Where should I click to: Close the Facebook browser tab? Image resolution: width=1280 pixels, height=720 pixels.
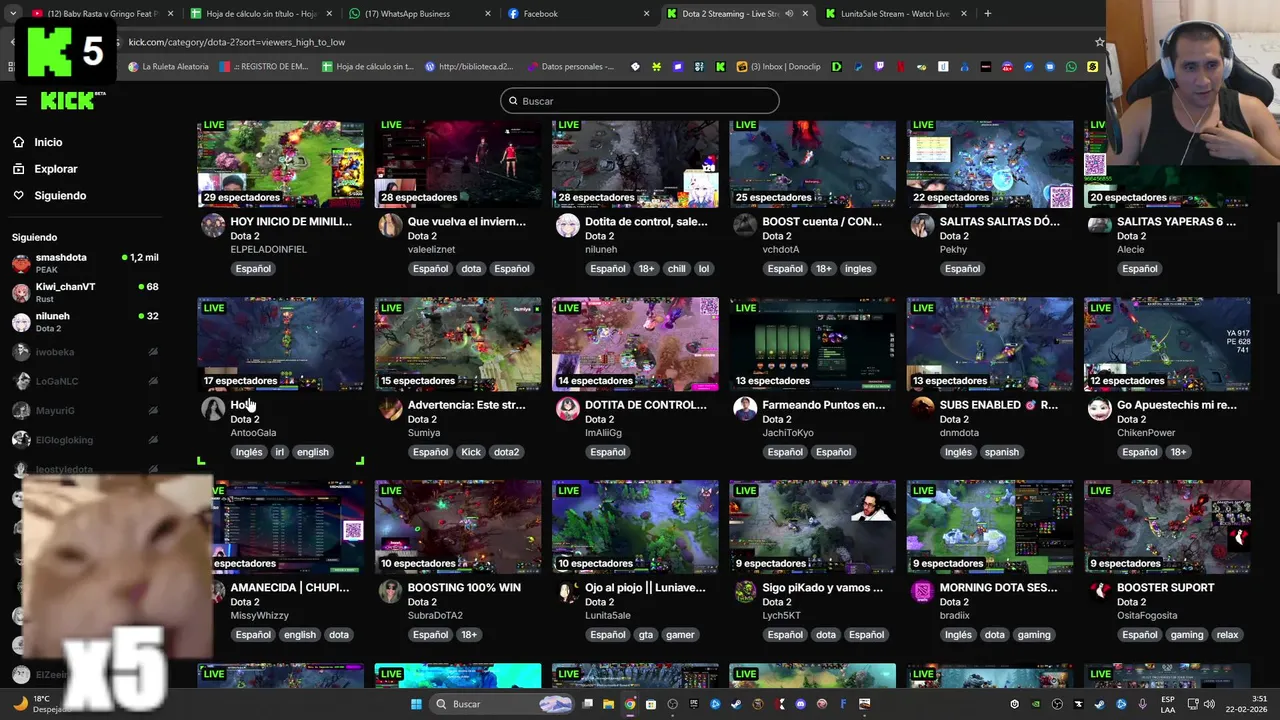click(x=646, y=14)
